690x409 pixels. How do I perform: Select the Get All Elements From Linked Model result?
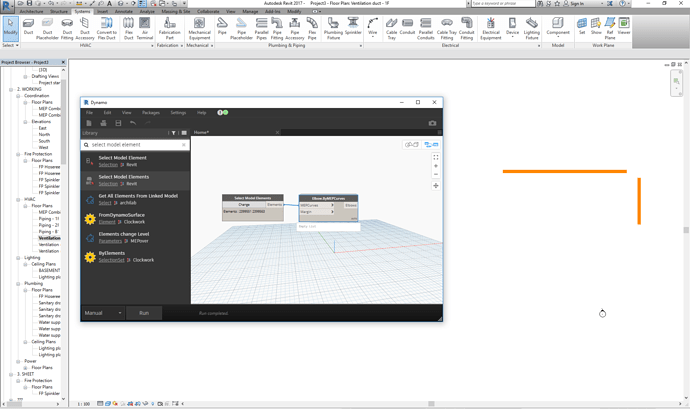tap(136, 199)
